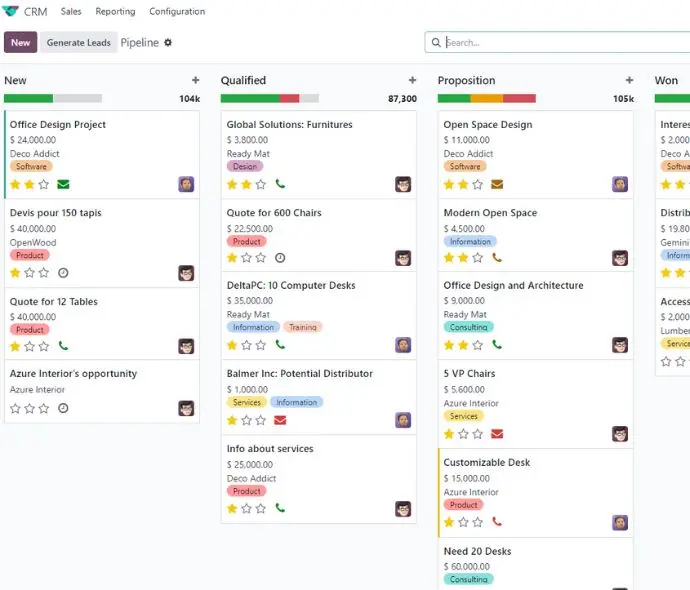Image resolution: width=690 pixels, height=590 pixels.
Task: Click phone icon on Office Design and Architecture
Action: pyautogui.click(x=497, y=345)
